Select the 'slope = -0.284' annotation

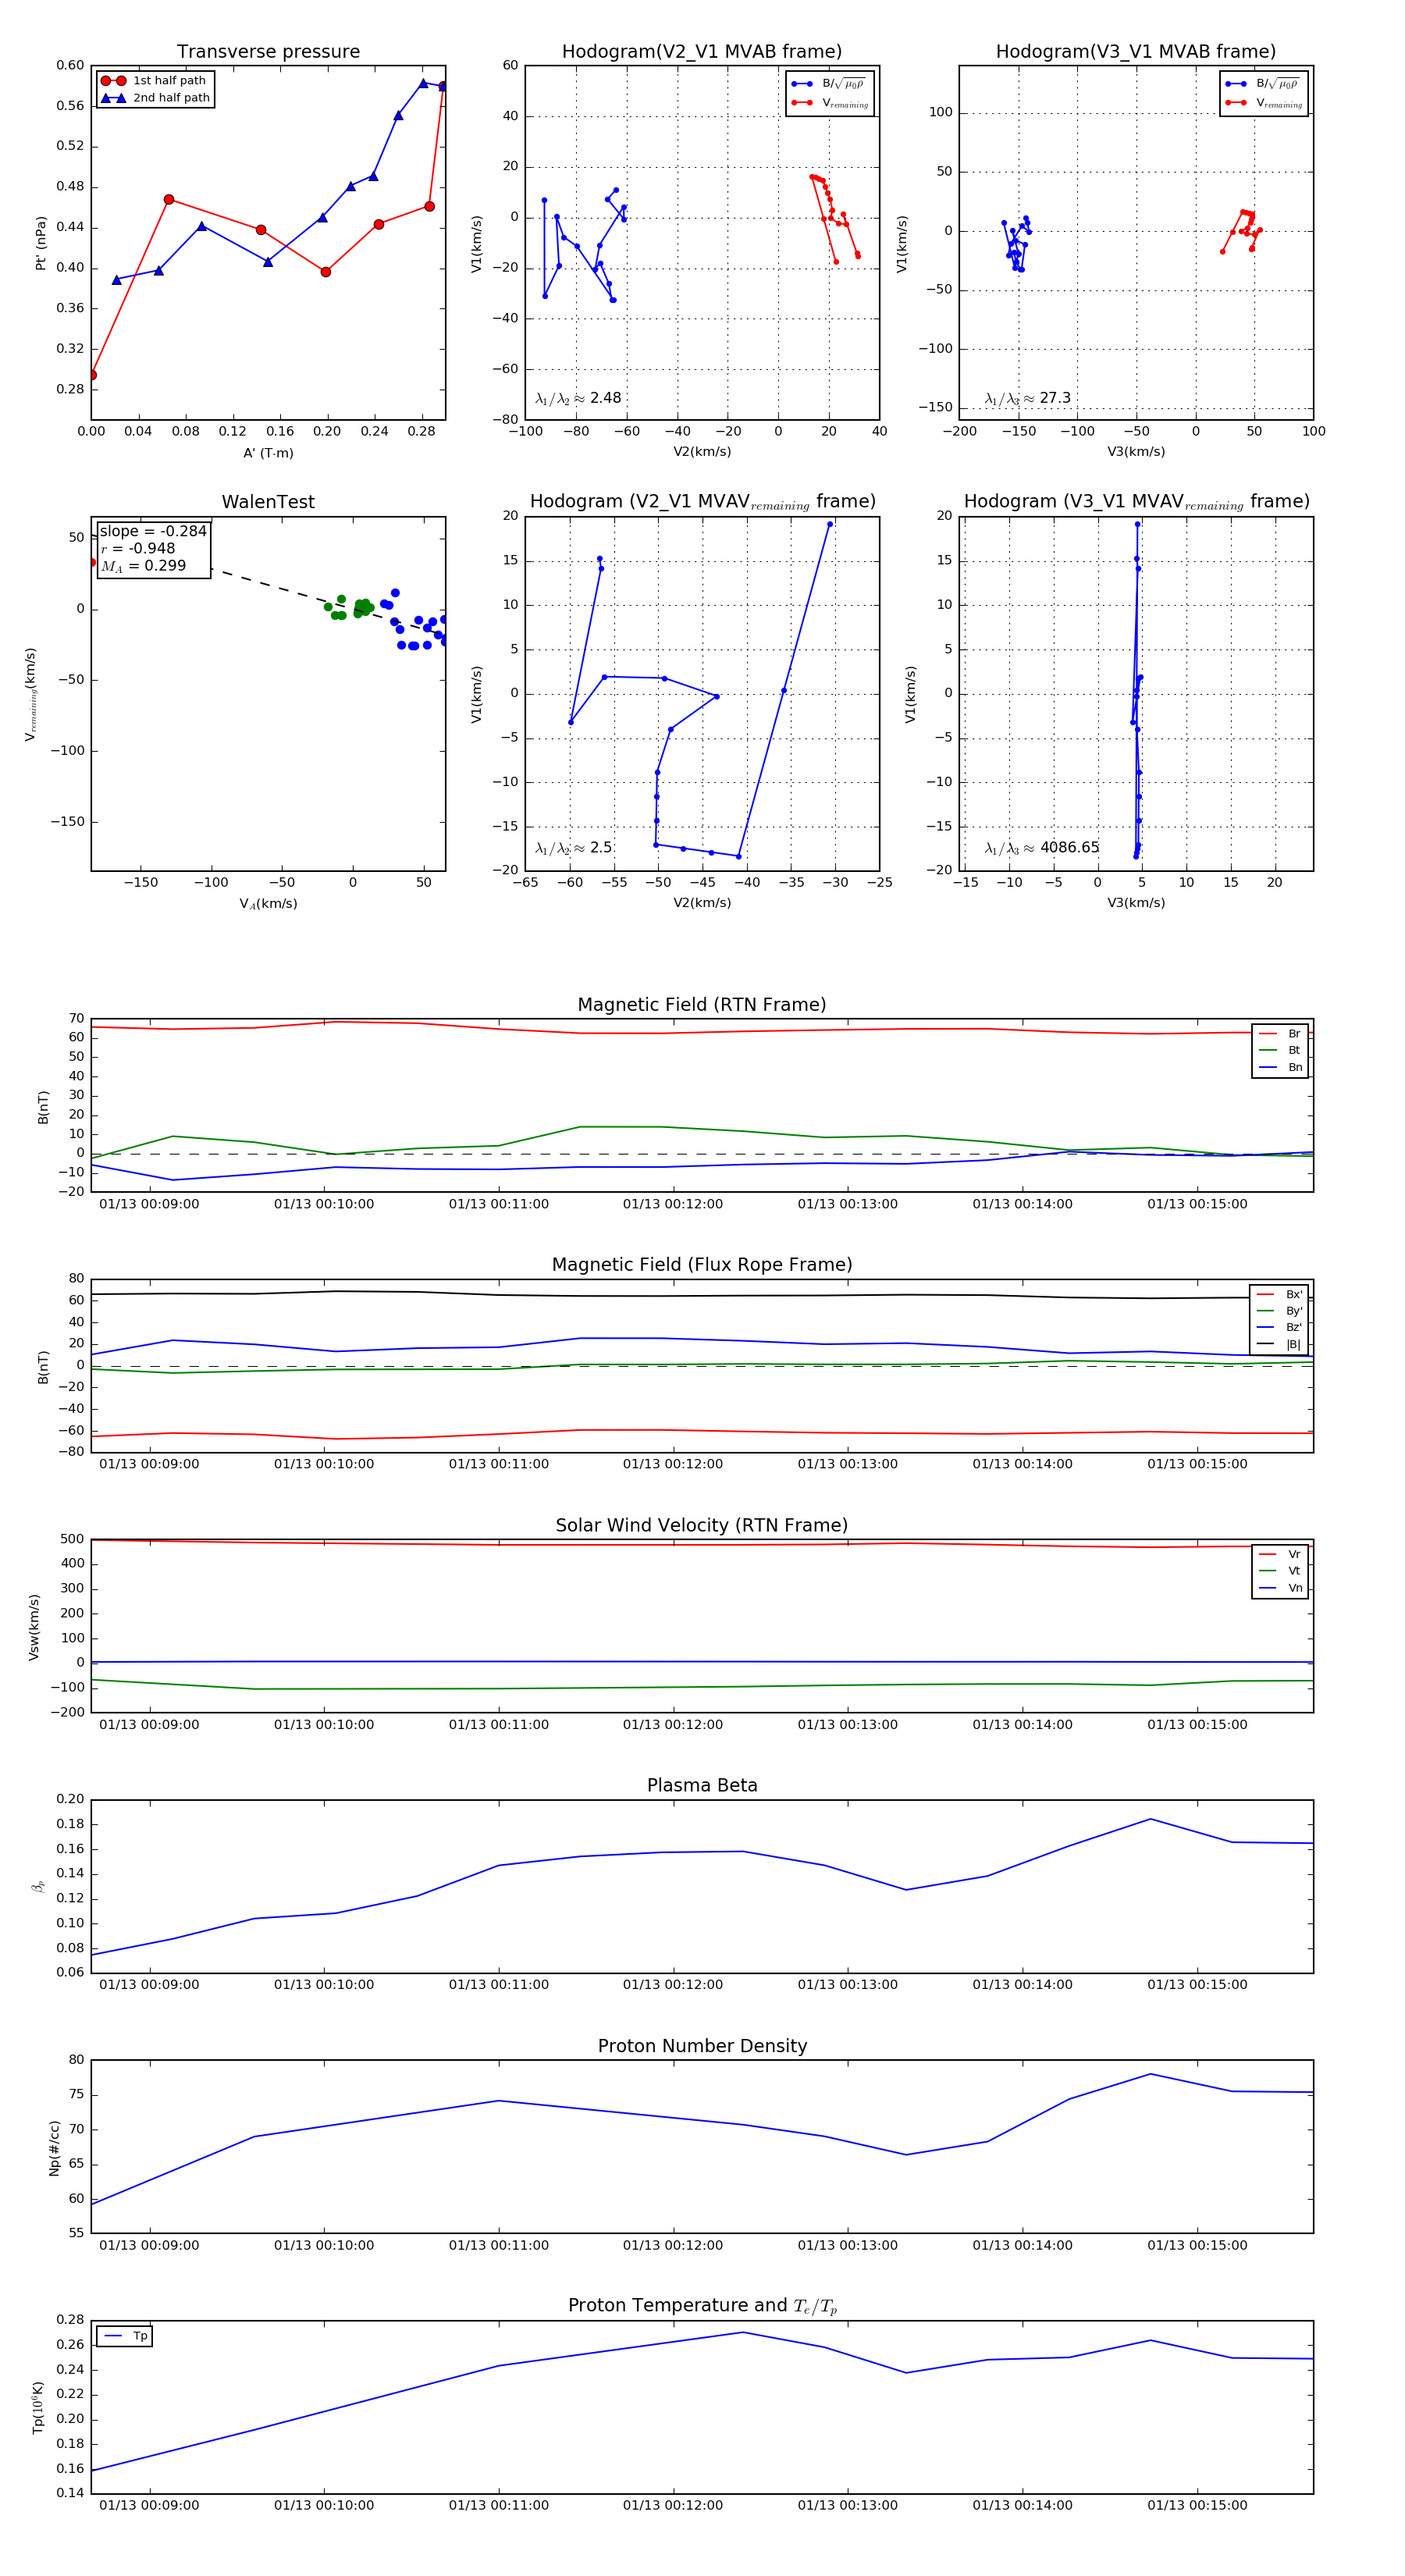tap(153, 531)
